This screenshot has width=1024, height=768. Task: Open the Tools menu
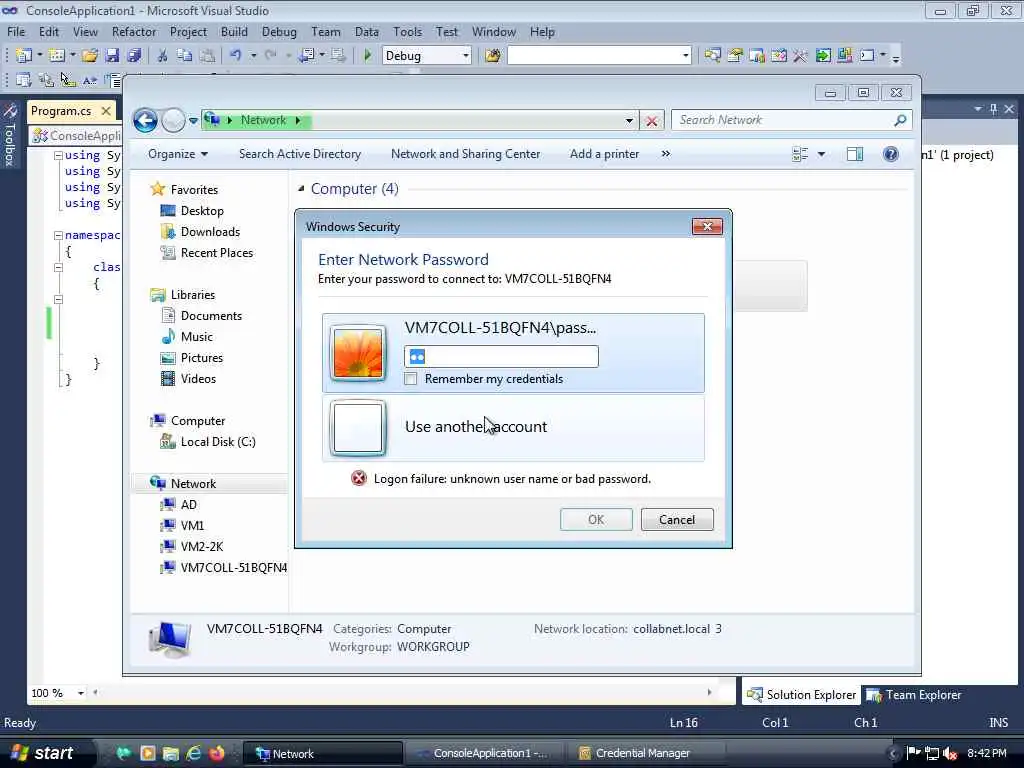point(408,31)
